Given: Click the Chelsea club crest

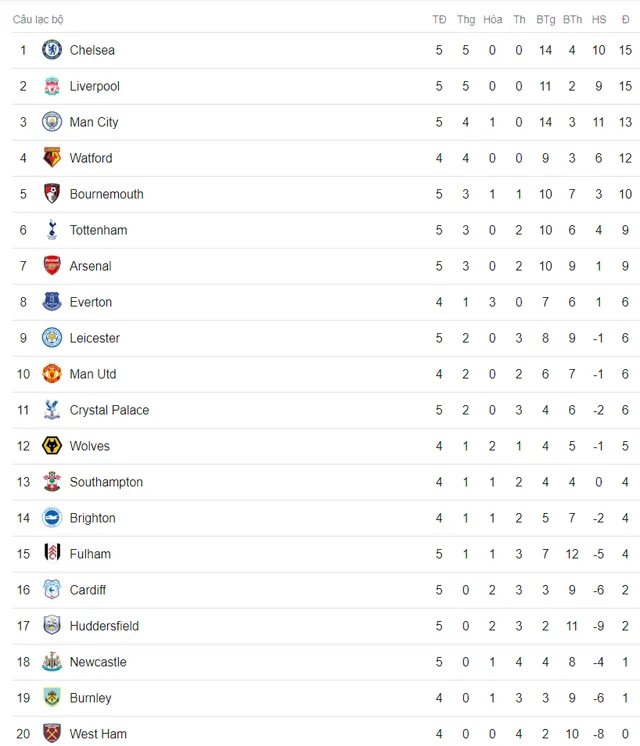Looking at the screenshot, I should [52, 50].
